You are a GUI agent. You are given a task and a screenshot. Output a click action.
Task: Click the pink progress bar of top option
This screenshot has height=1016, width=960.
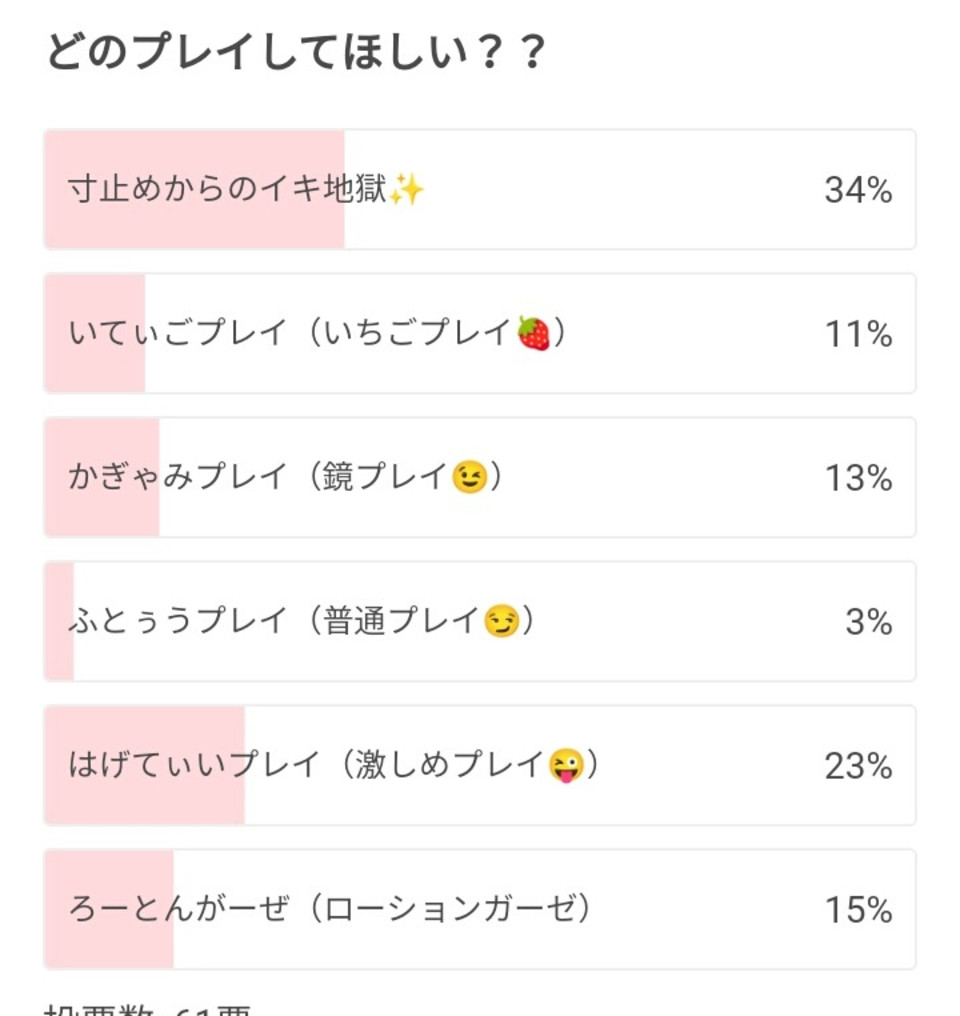point(194,189)
